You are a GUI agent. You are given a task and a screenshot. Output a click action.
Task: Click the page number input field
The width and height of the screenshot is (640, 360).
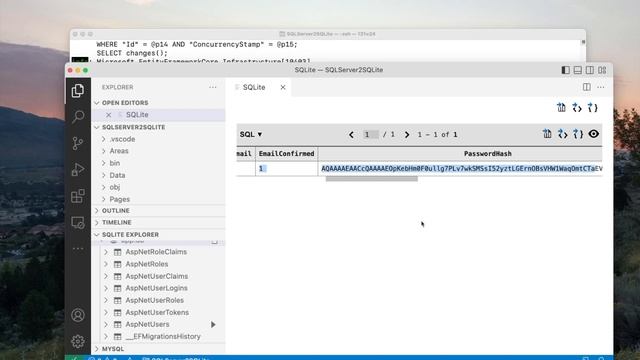[371, 134]
